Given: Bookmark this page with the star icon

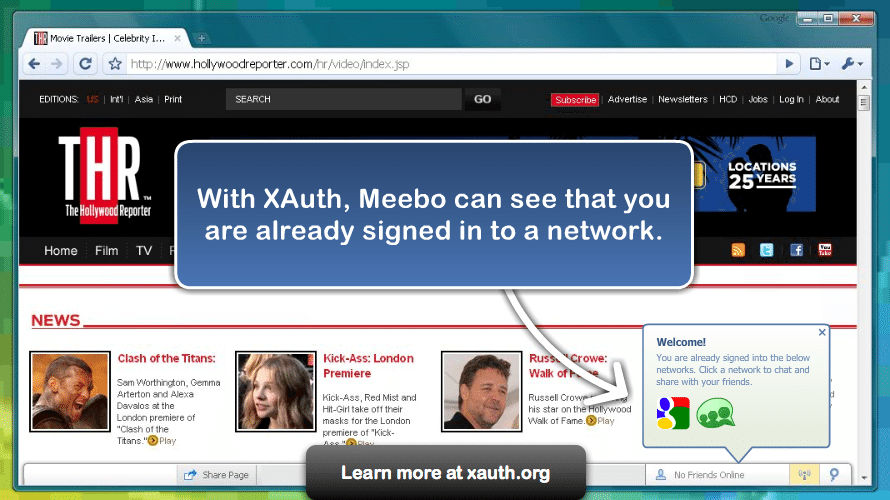Looking at the screenshot, I should point(115,64).
